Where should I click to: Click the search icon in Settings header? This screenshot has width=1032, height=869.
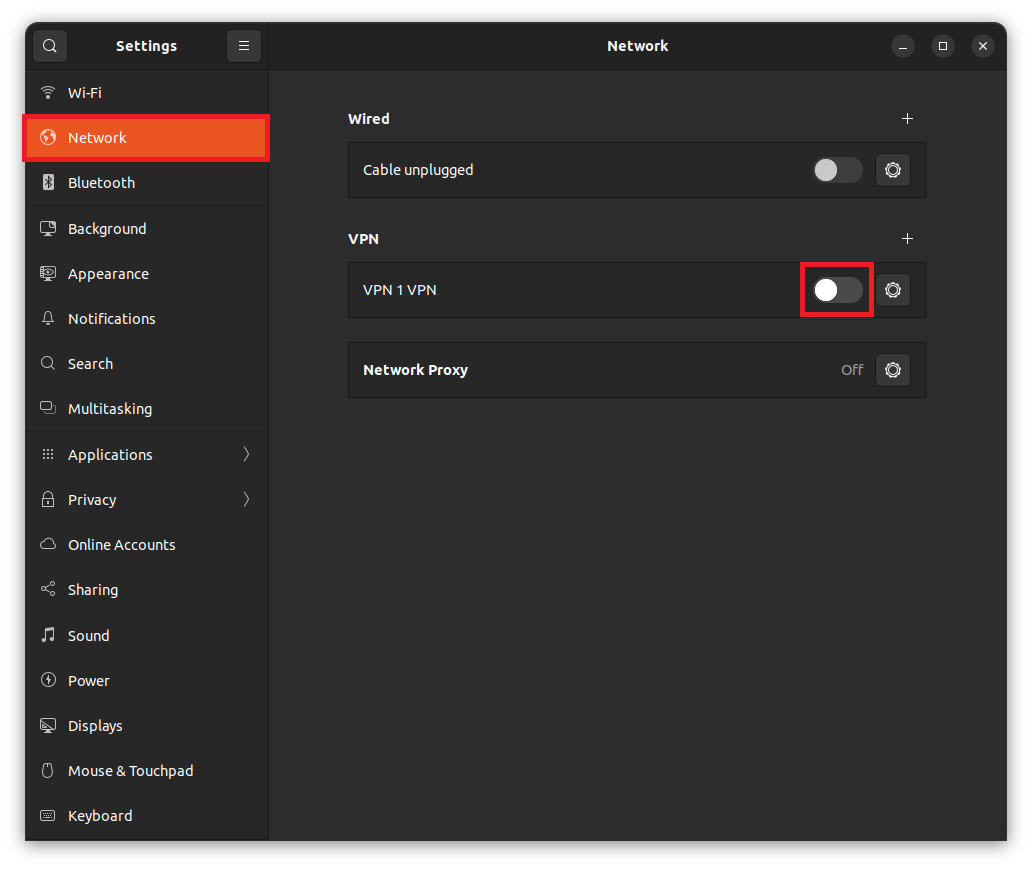[49, 46]
